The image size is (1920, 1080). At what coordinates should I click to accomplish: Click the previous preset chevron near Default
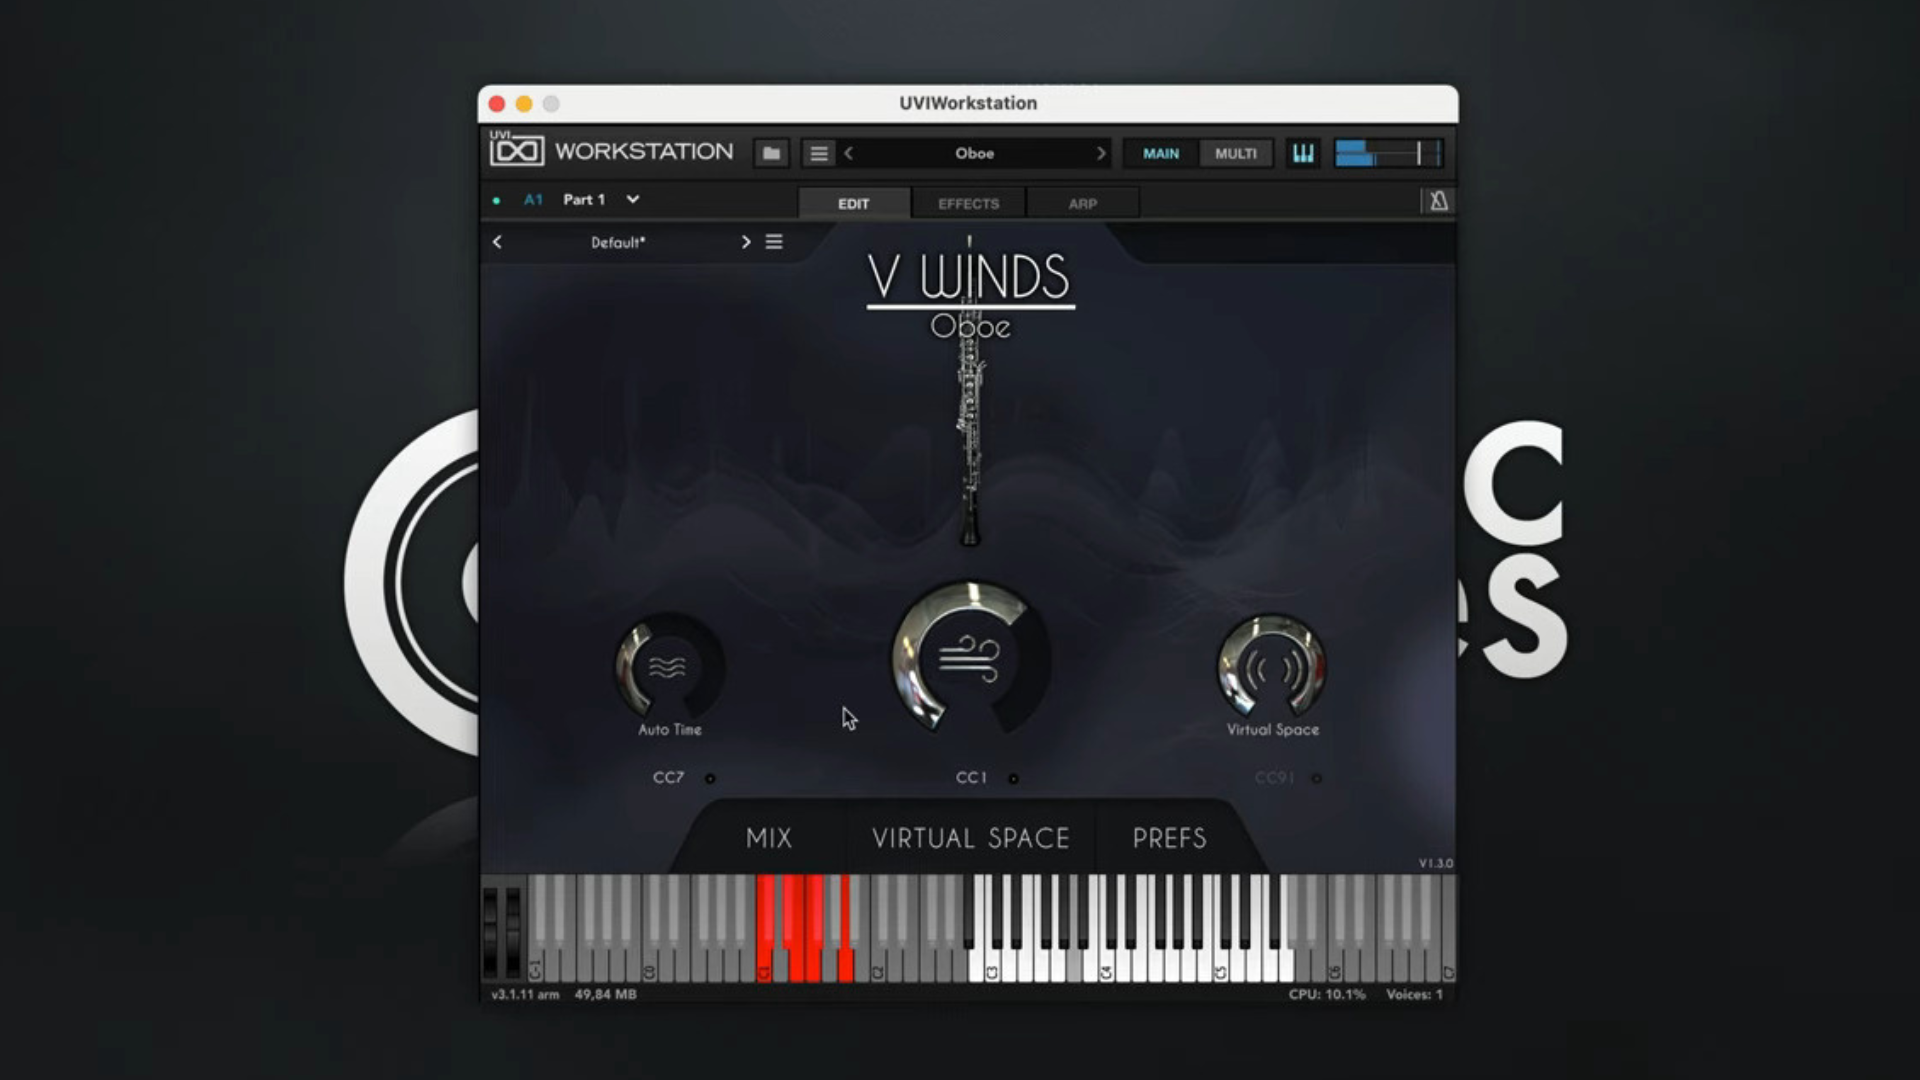click(x=497, y=242)
